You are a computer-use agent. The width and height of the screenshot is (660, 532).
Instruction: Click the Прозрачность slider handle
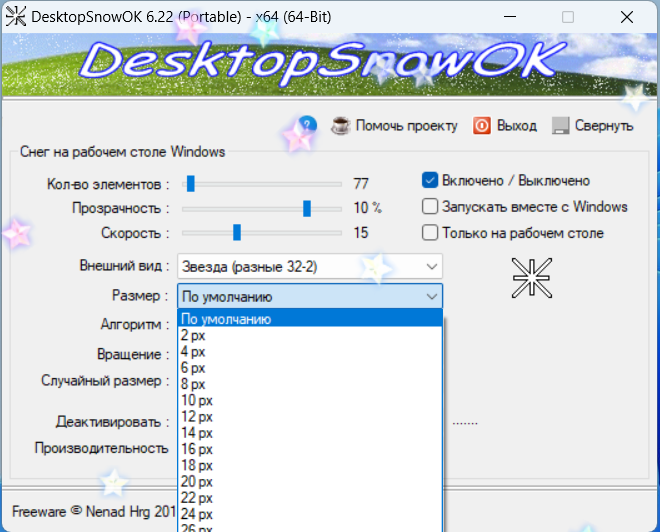coord(307,208)
